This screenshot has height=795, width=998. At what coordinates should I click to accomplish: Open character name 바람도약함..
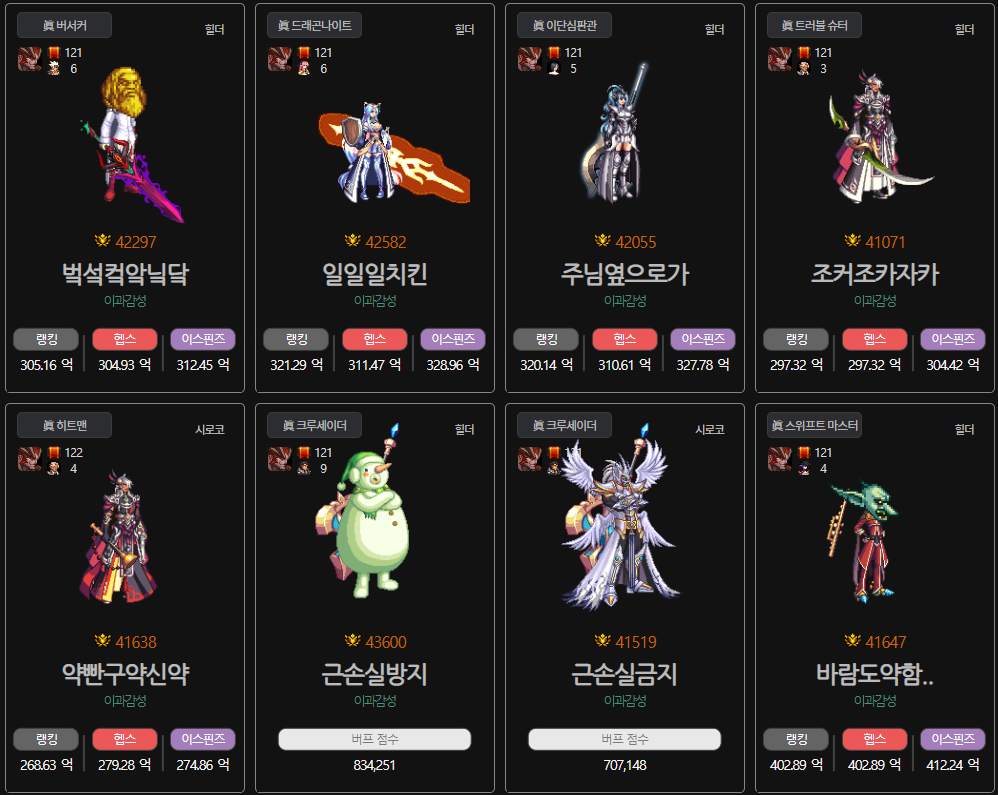[x=875, y=674]
